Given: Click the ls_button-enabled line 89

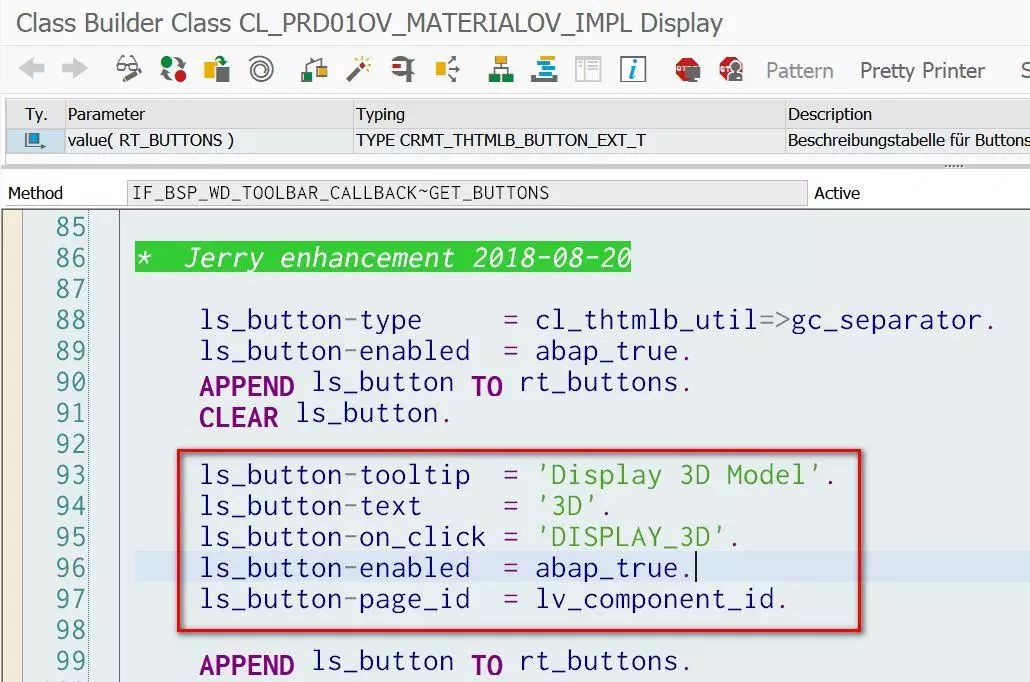Looking at the screenshot, I should tap(445, 352).
